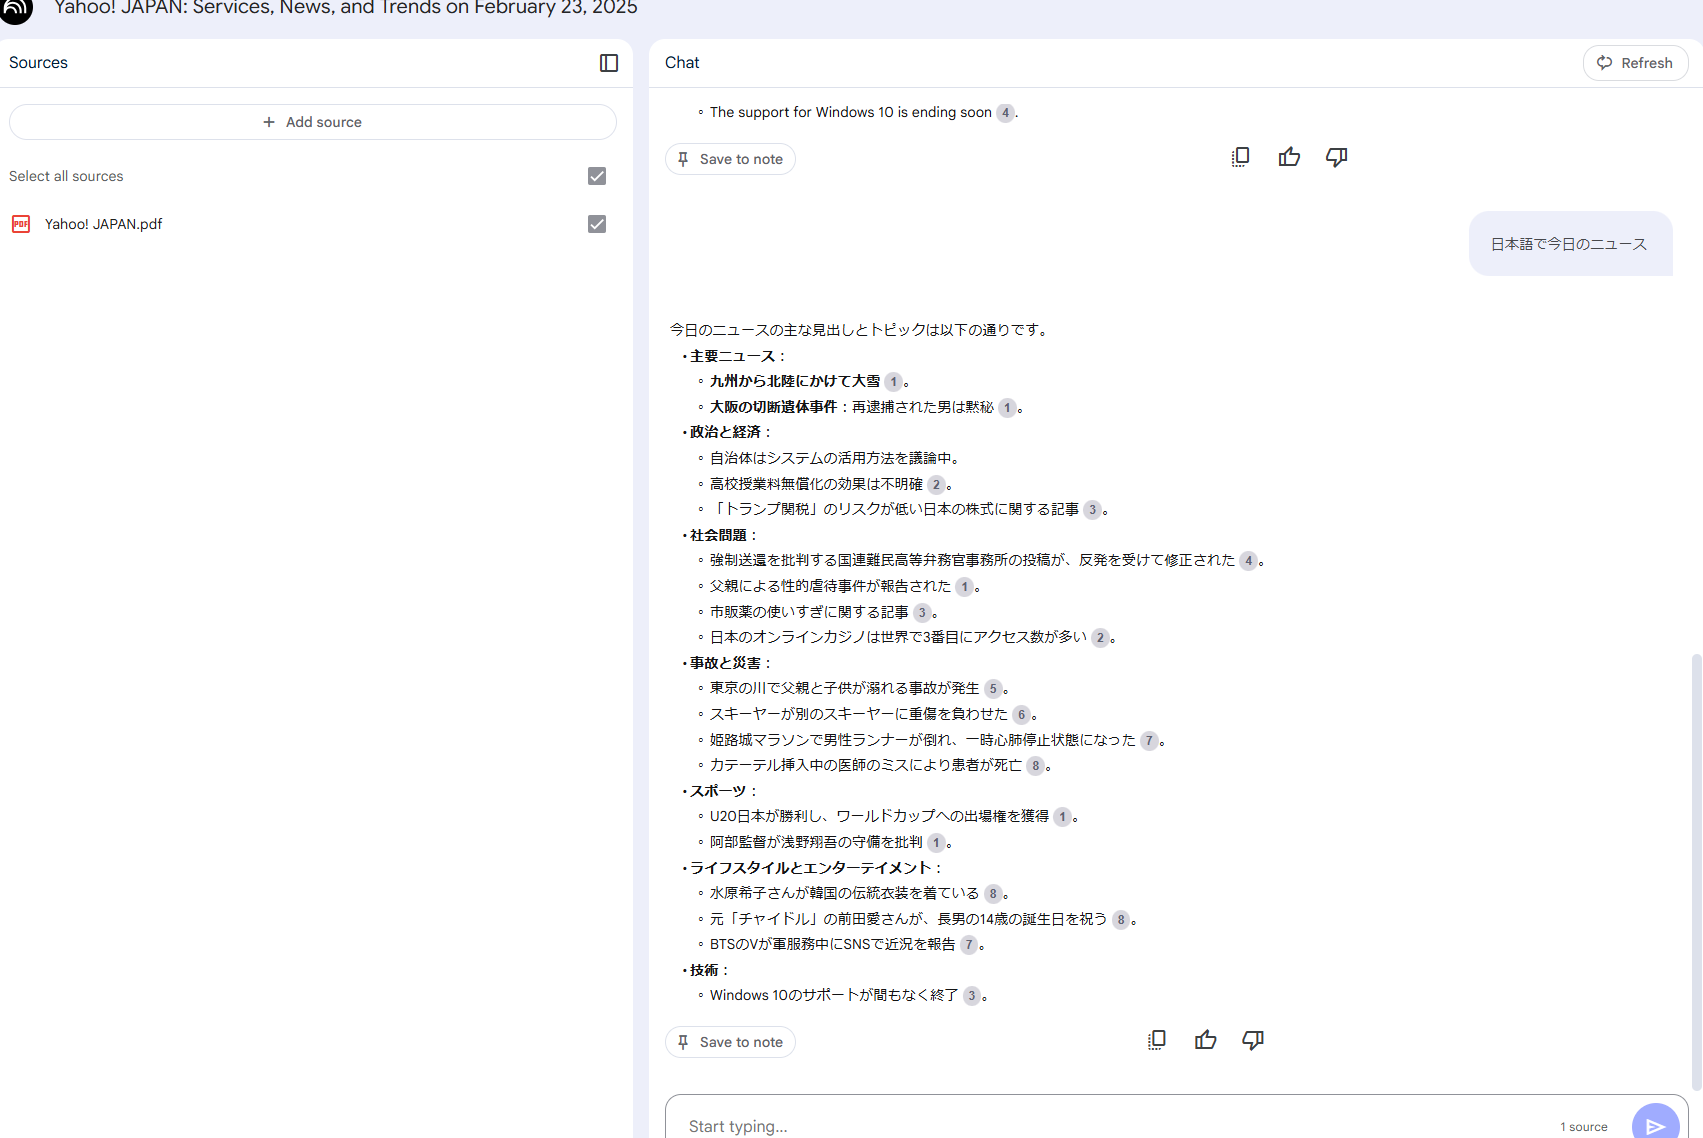The height and width of the screenshot is (1138, 1703).
Task: Click the 1 source label near input
Action: (x=1584, y=1127)
